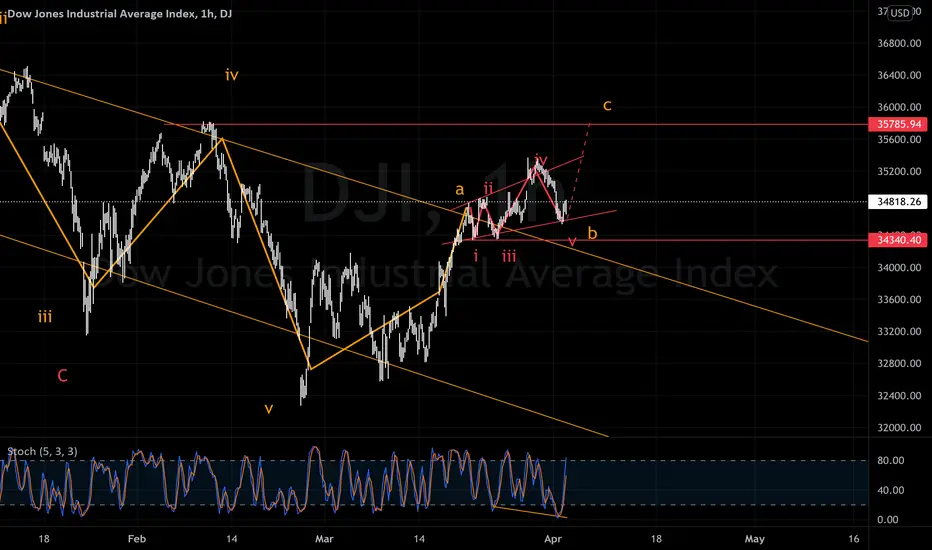932x550 pixels.
Task: Click the red 34340.40 price label
Action: click(899, 240)
